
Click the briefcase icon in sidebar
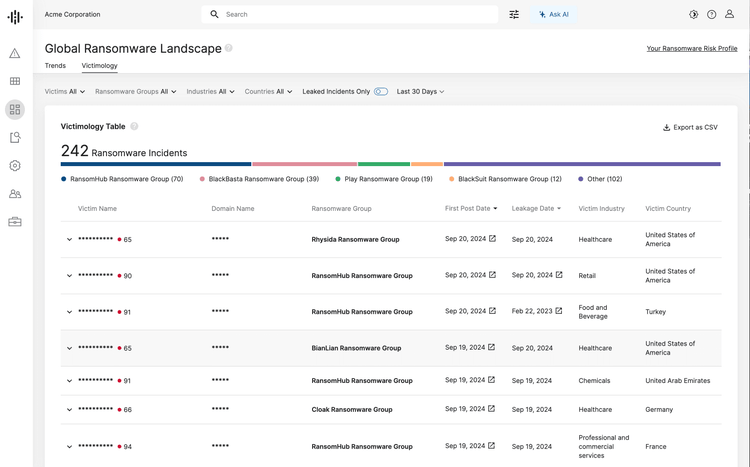coord(15,222)
